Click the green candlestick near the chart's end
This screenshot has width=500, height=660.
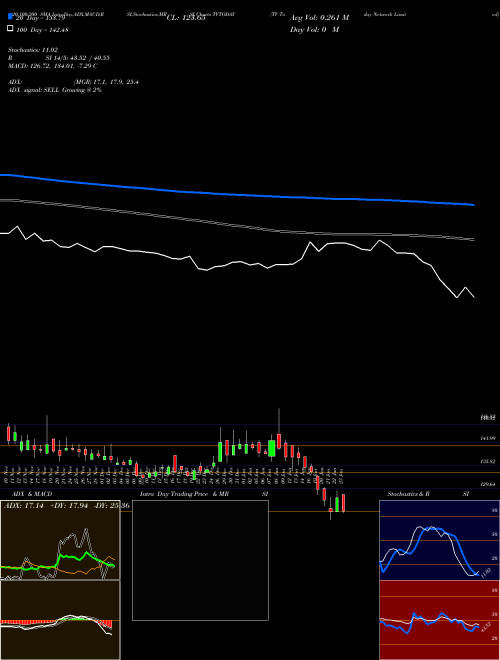tap(337, 504)
